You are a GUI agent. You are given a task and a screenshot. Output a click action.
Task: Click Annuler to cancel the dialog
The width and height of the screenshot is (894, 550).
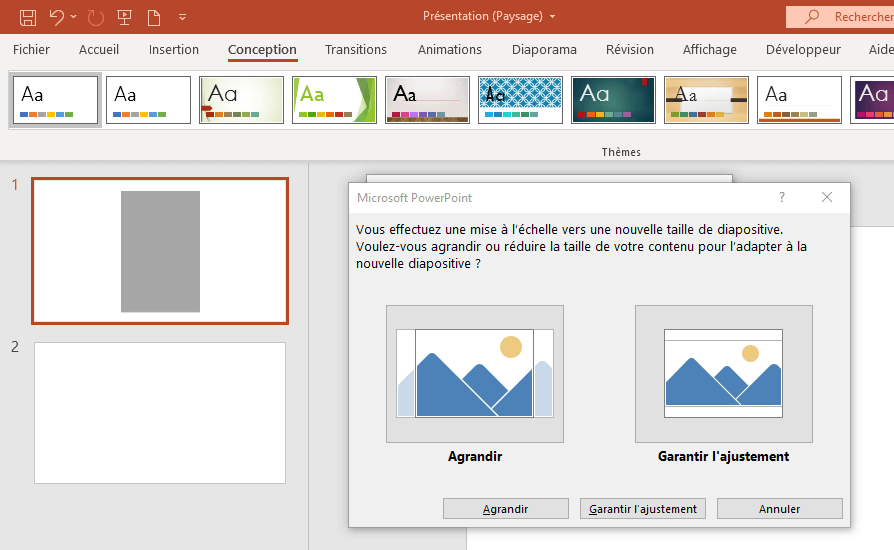779,509
